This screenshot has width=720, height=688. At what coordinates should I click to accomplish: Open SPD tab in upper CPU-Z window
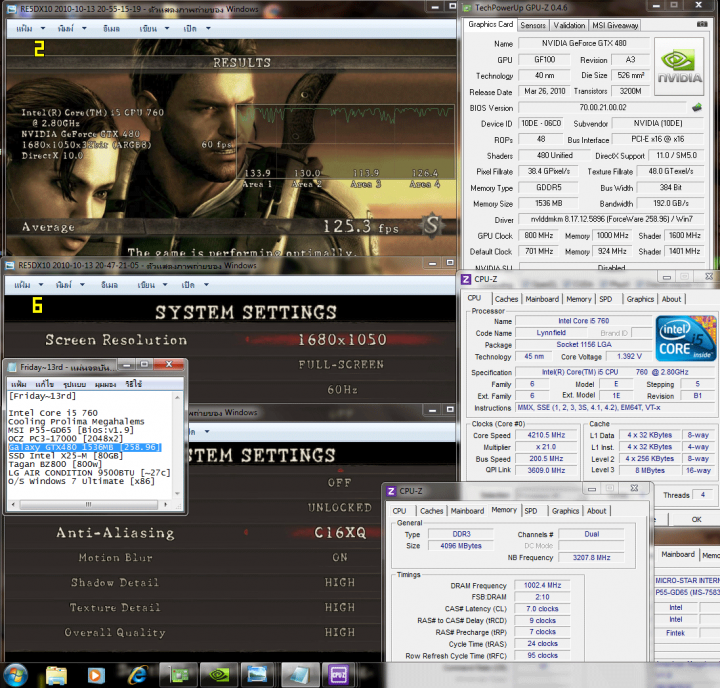(x=606, y=299)
